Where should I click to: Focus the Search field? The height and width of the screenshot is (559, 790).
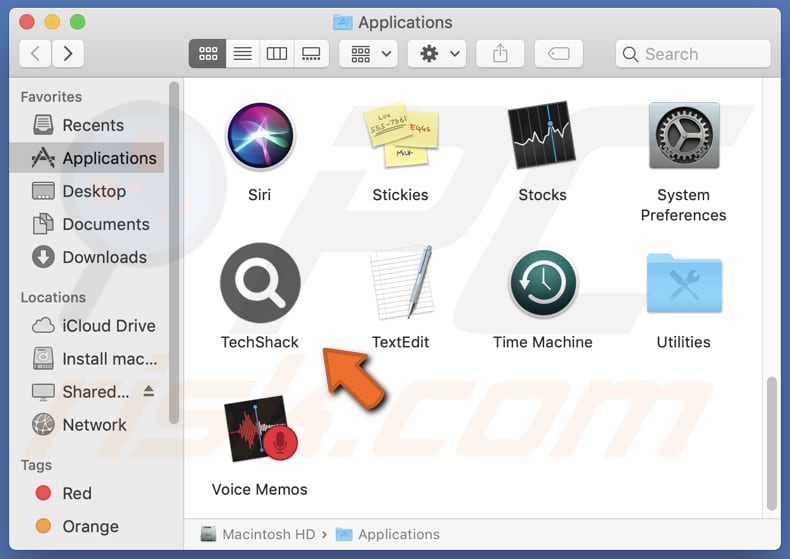[x=693, y=53]
